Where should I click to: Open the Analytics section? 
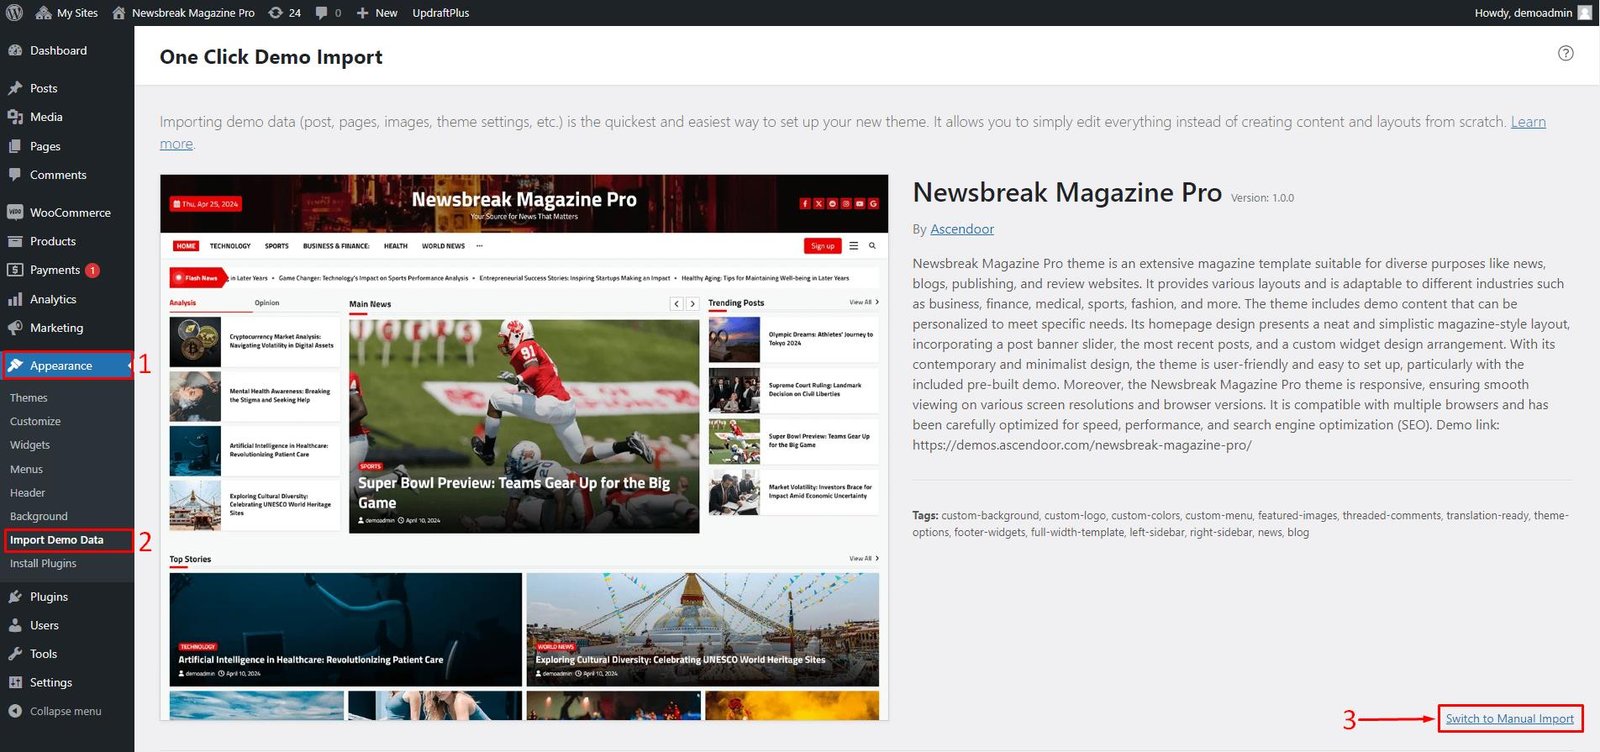[53, 299]
